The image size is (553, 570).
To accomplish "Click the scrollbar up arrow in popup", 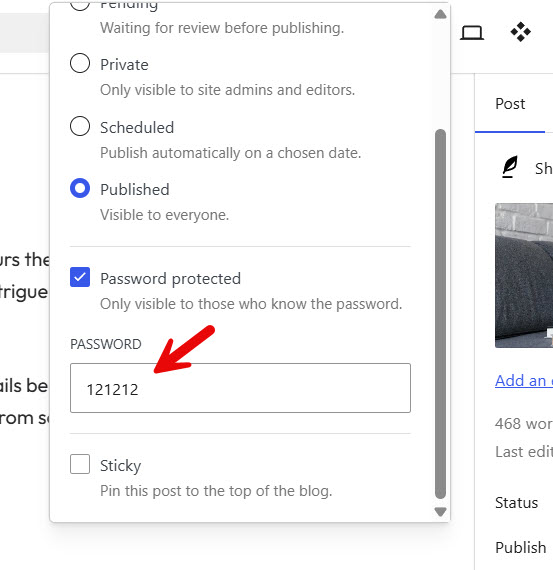I will 440,14.
